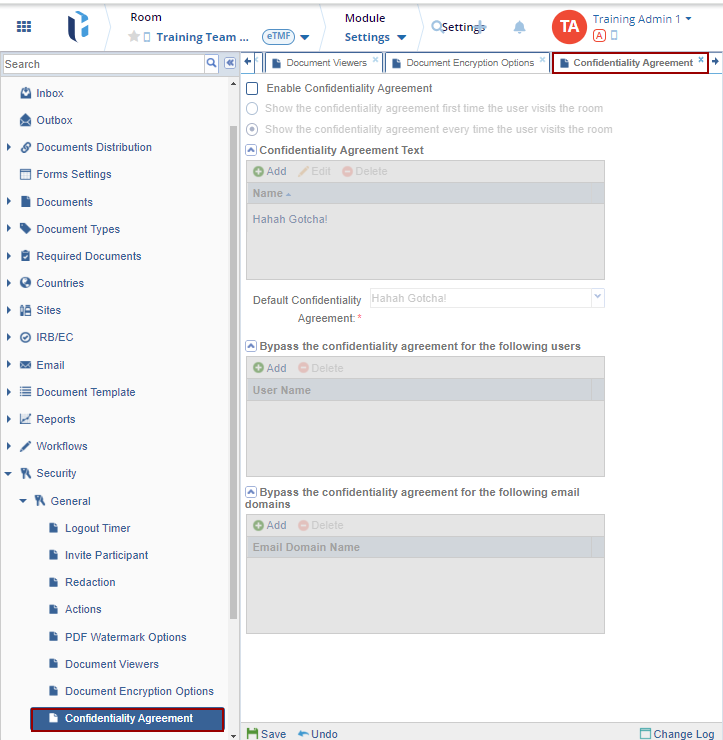The width and height of the screenshot is (723, 740).
Task: Click the Training Admin avatar icon
Action: click(569, 27)
